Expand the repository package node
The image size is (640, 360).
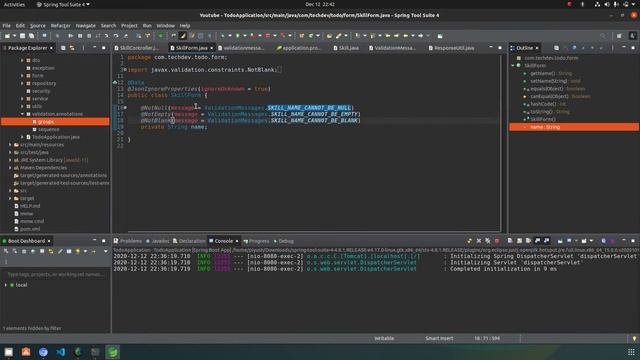[x=22, y=83]
